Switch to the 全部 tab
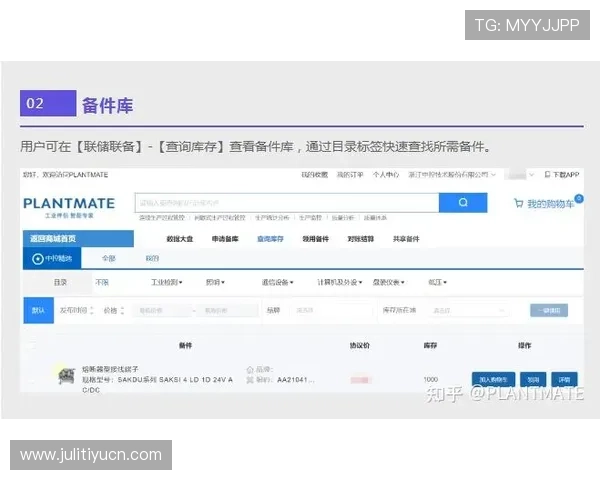Screen dimensions: 600x480 pyautogui.click(x=109, y=258)
